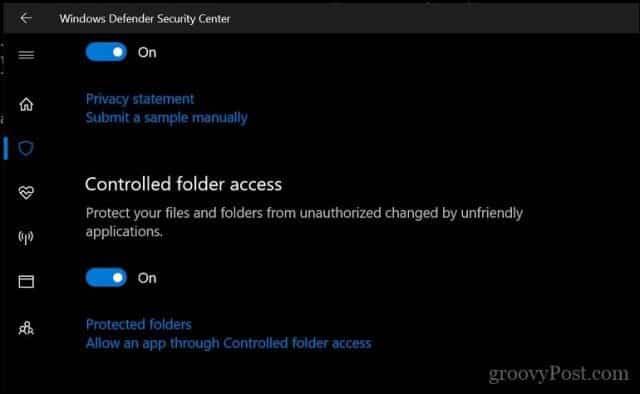Screen dimensions: 640x394
Task: Open the Protected folders link
Action: pos(138,325)
